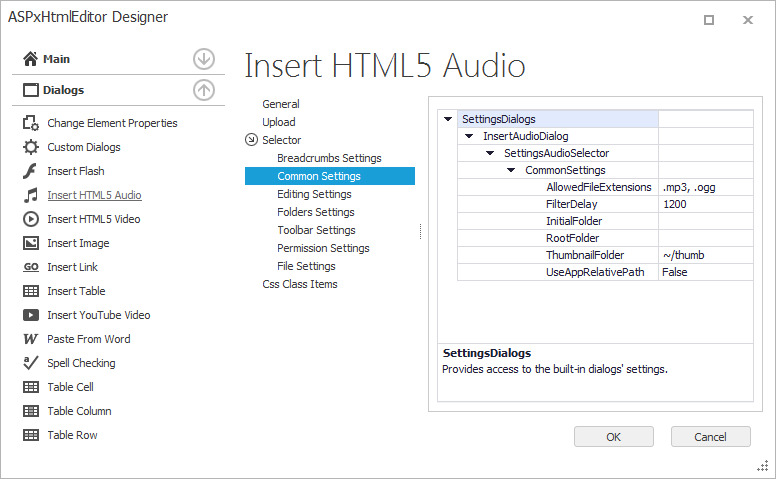Collapse the SettingsAudioSelector node
This screenshot has height=479, width=776.
(490, 153)
